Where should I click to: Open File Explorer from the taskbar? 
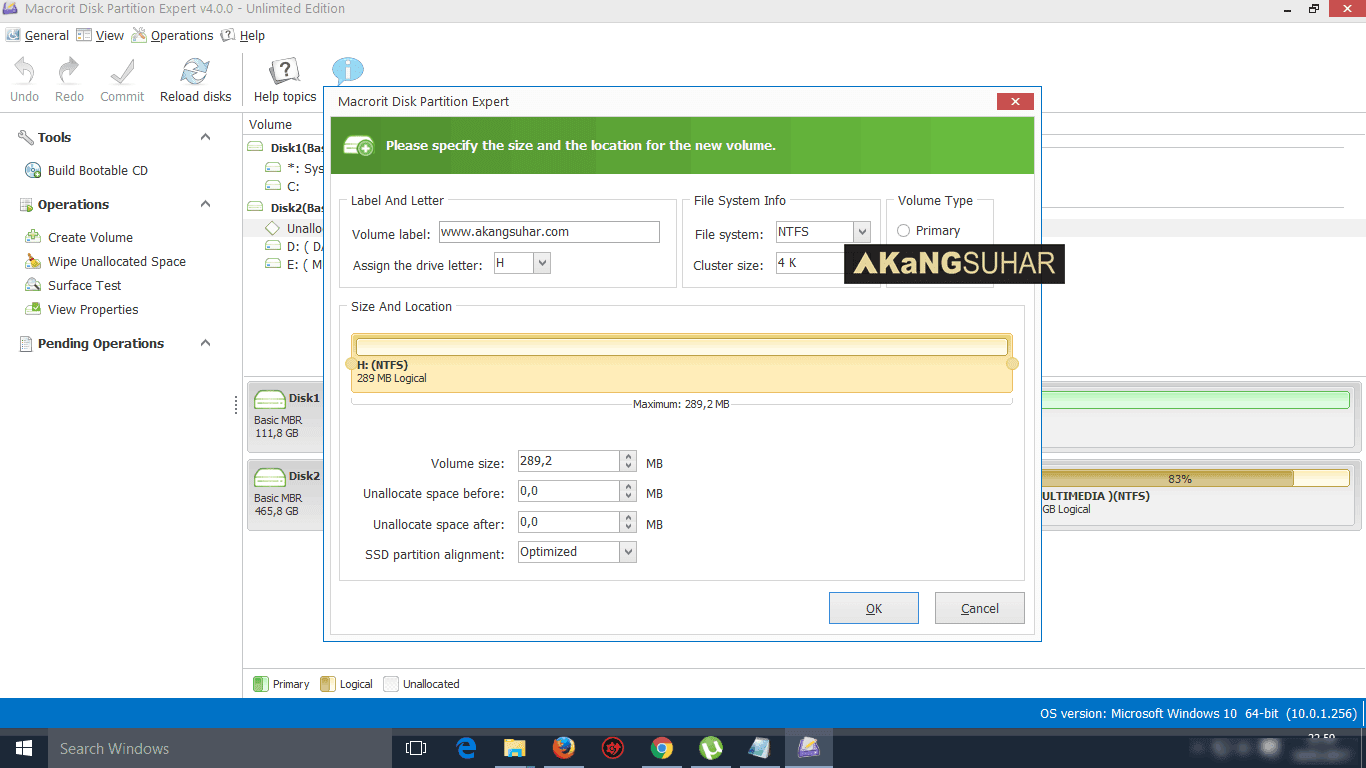pyautogui.click(x=515, y=748)
